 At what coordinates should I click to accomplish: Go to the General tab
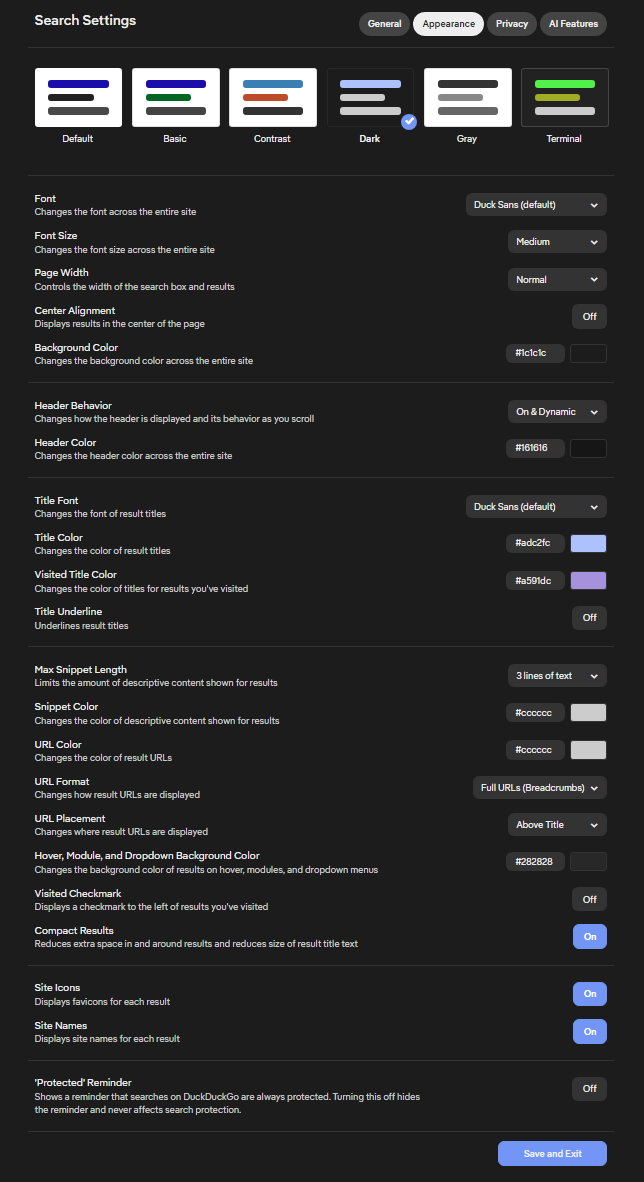click(384, 24)
